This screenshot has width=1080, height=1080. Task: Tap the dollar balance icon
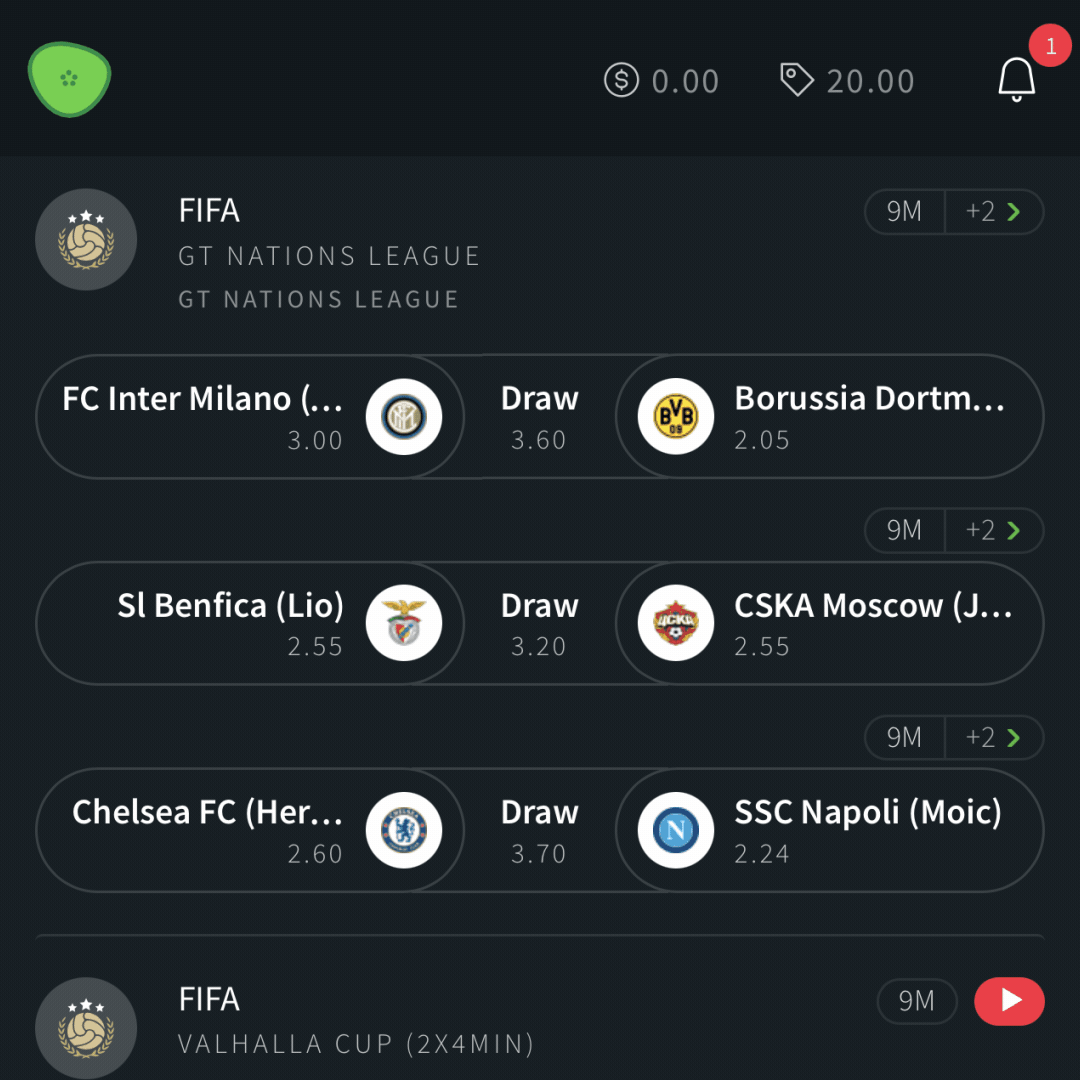tap(621, 80)
